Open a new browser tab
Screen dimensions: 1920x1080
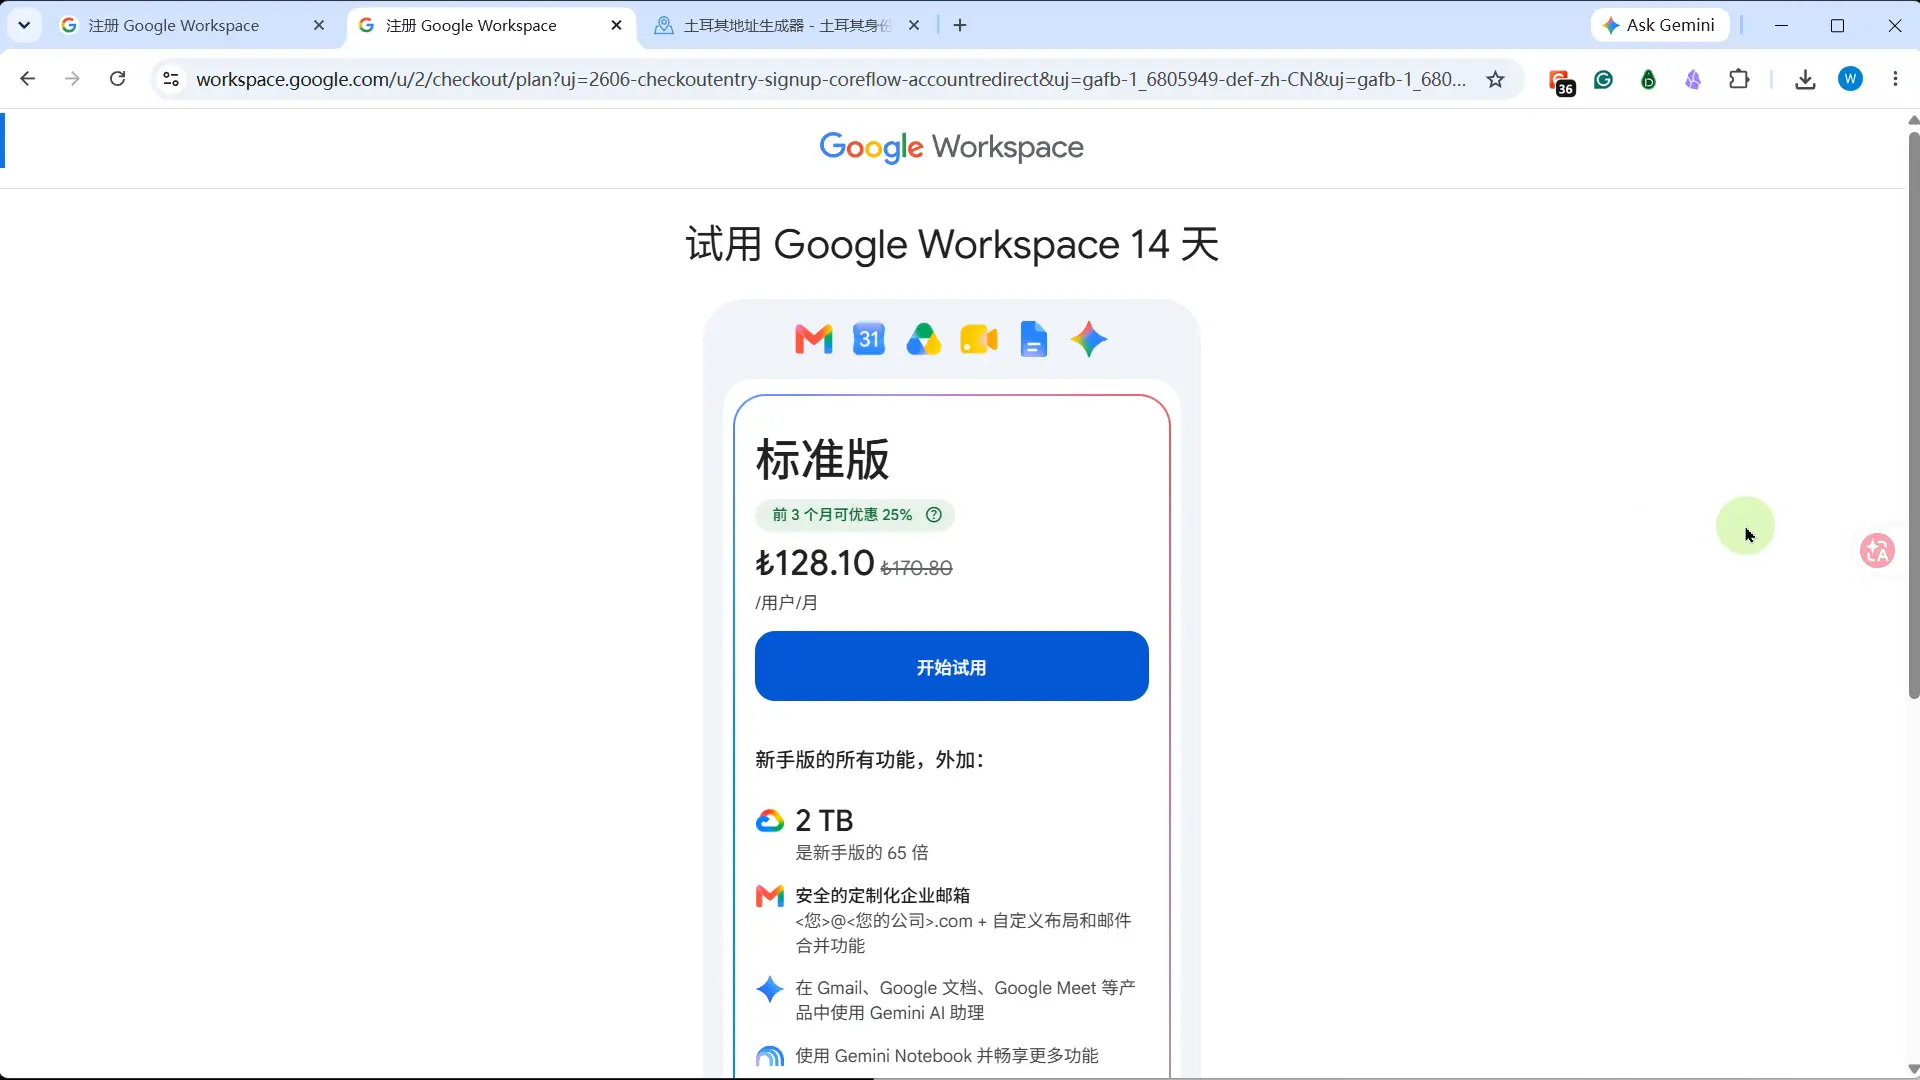[960, 25]
